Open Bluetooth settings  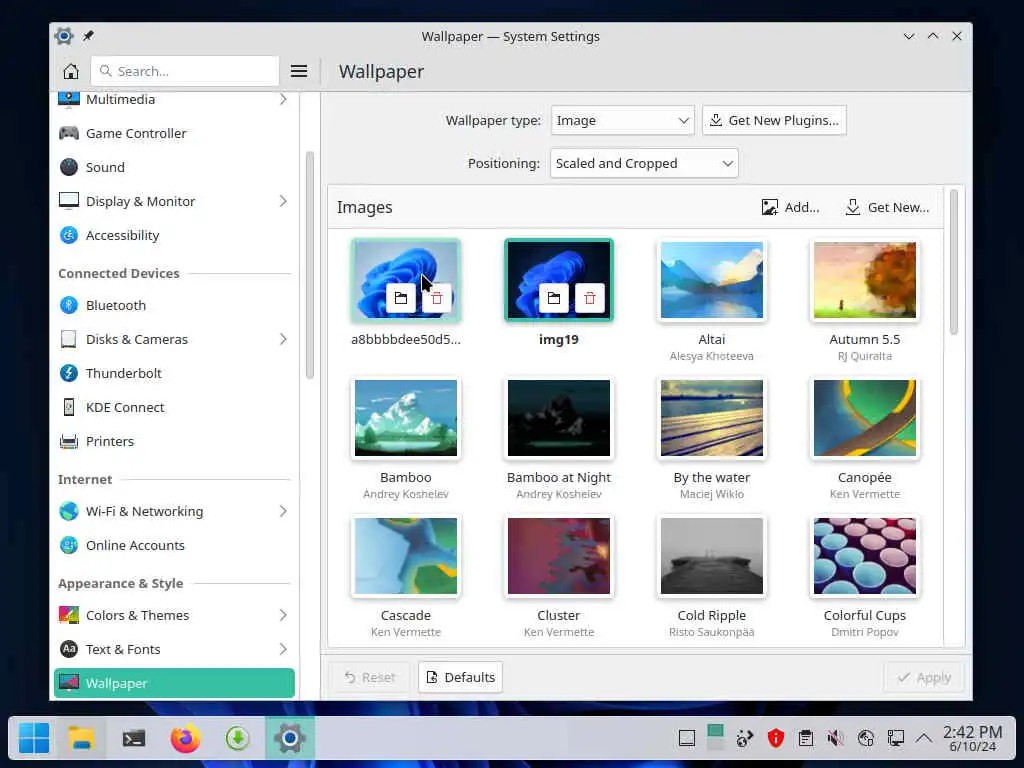click(x=174, y=305)
